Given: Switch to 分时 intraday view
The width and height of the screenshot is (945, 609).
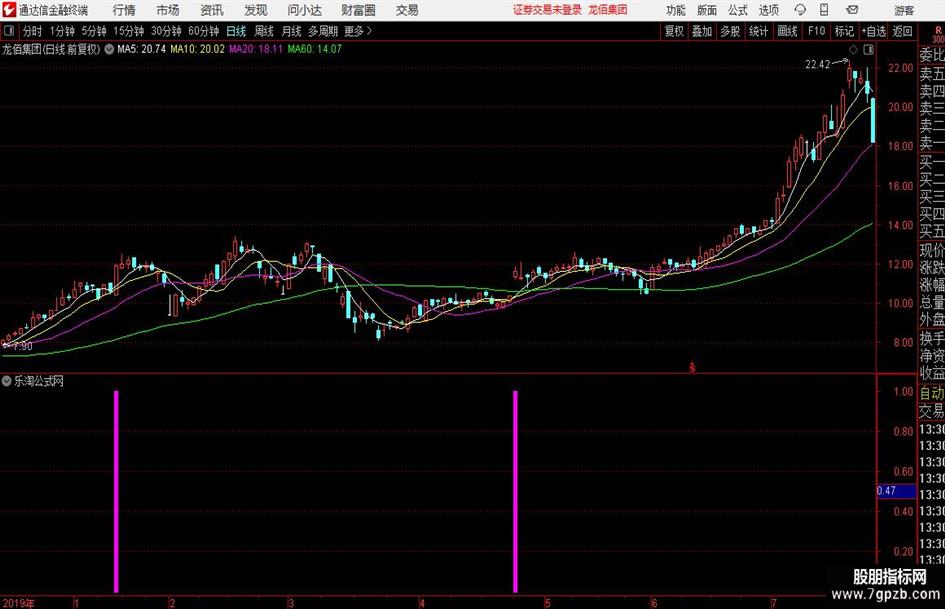Looking at the screenshot, I should click(32, 31).
